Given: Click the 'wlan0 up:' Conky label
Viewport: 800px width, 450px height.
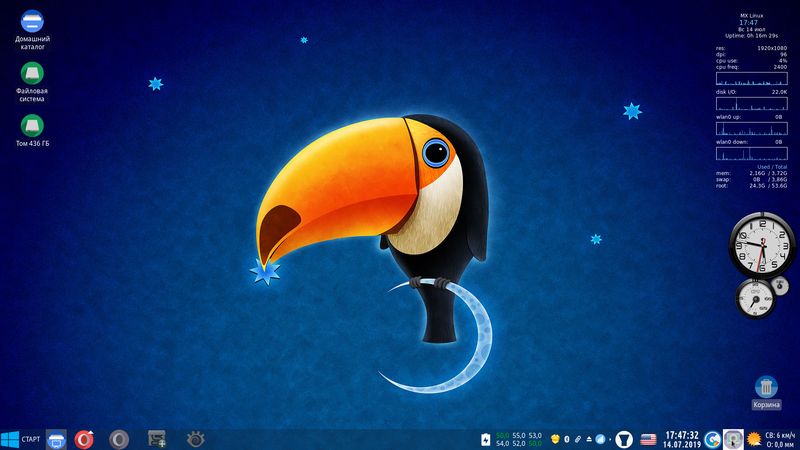Looking at the screenshot, I should click(x=728, y=117).
